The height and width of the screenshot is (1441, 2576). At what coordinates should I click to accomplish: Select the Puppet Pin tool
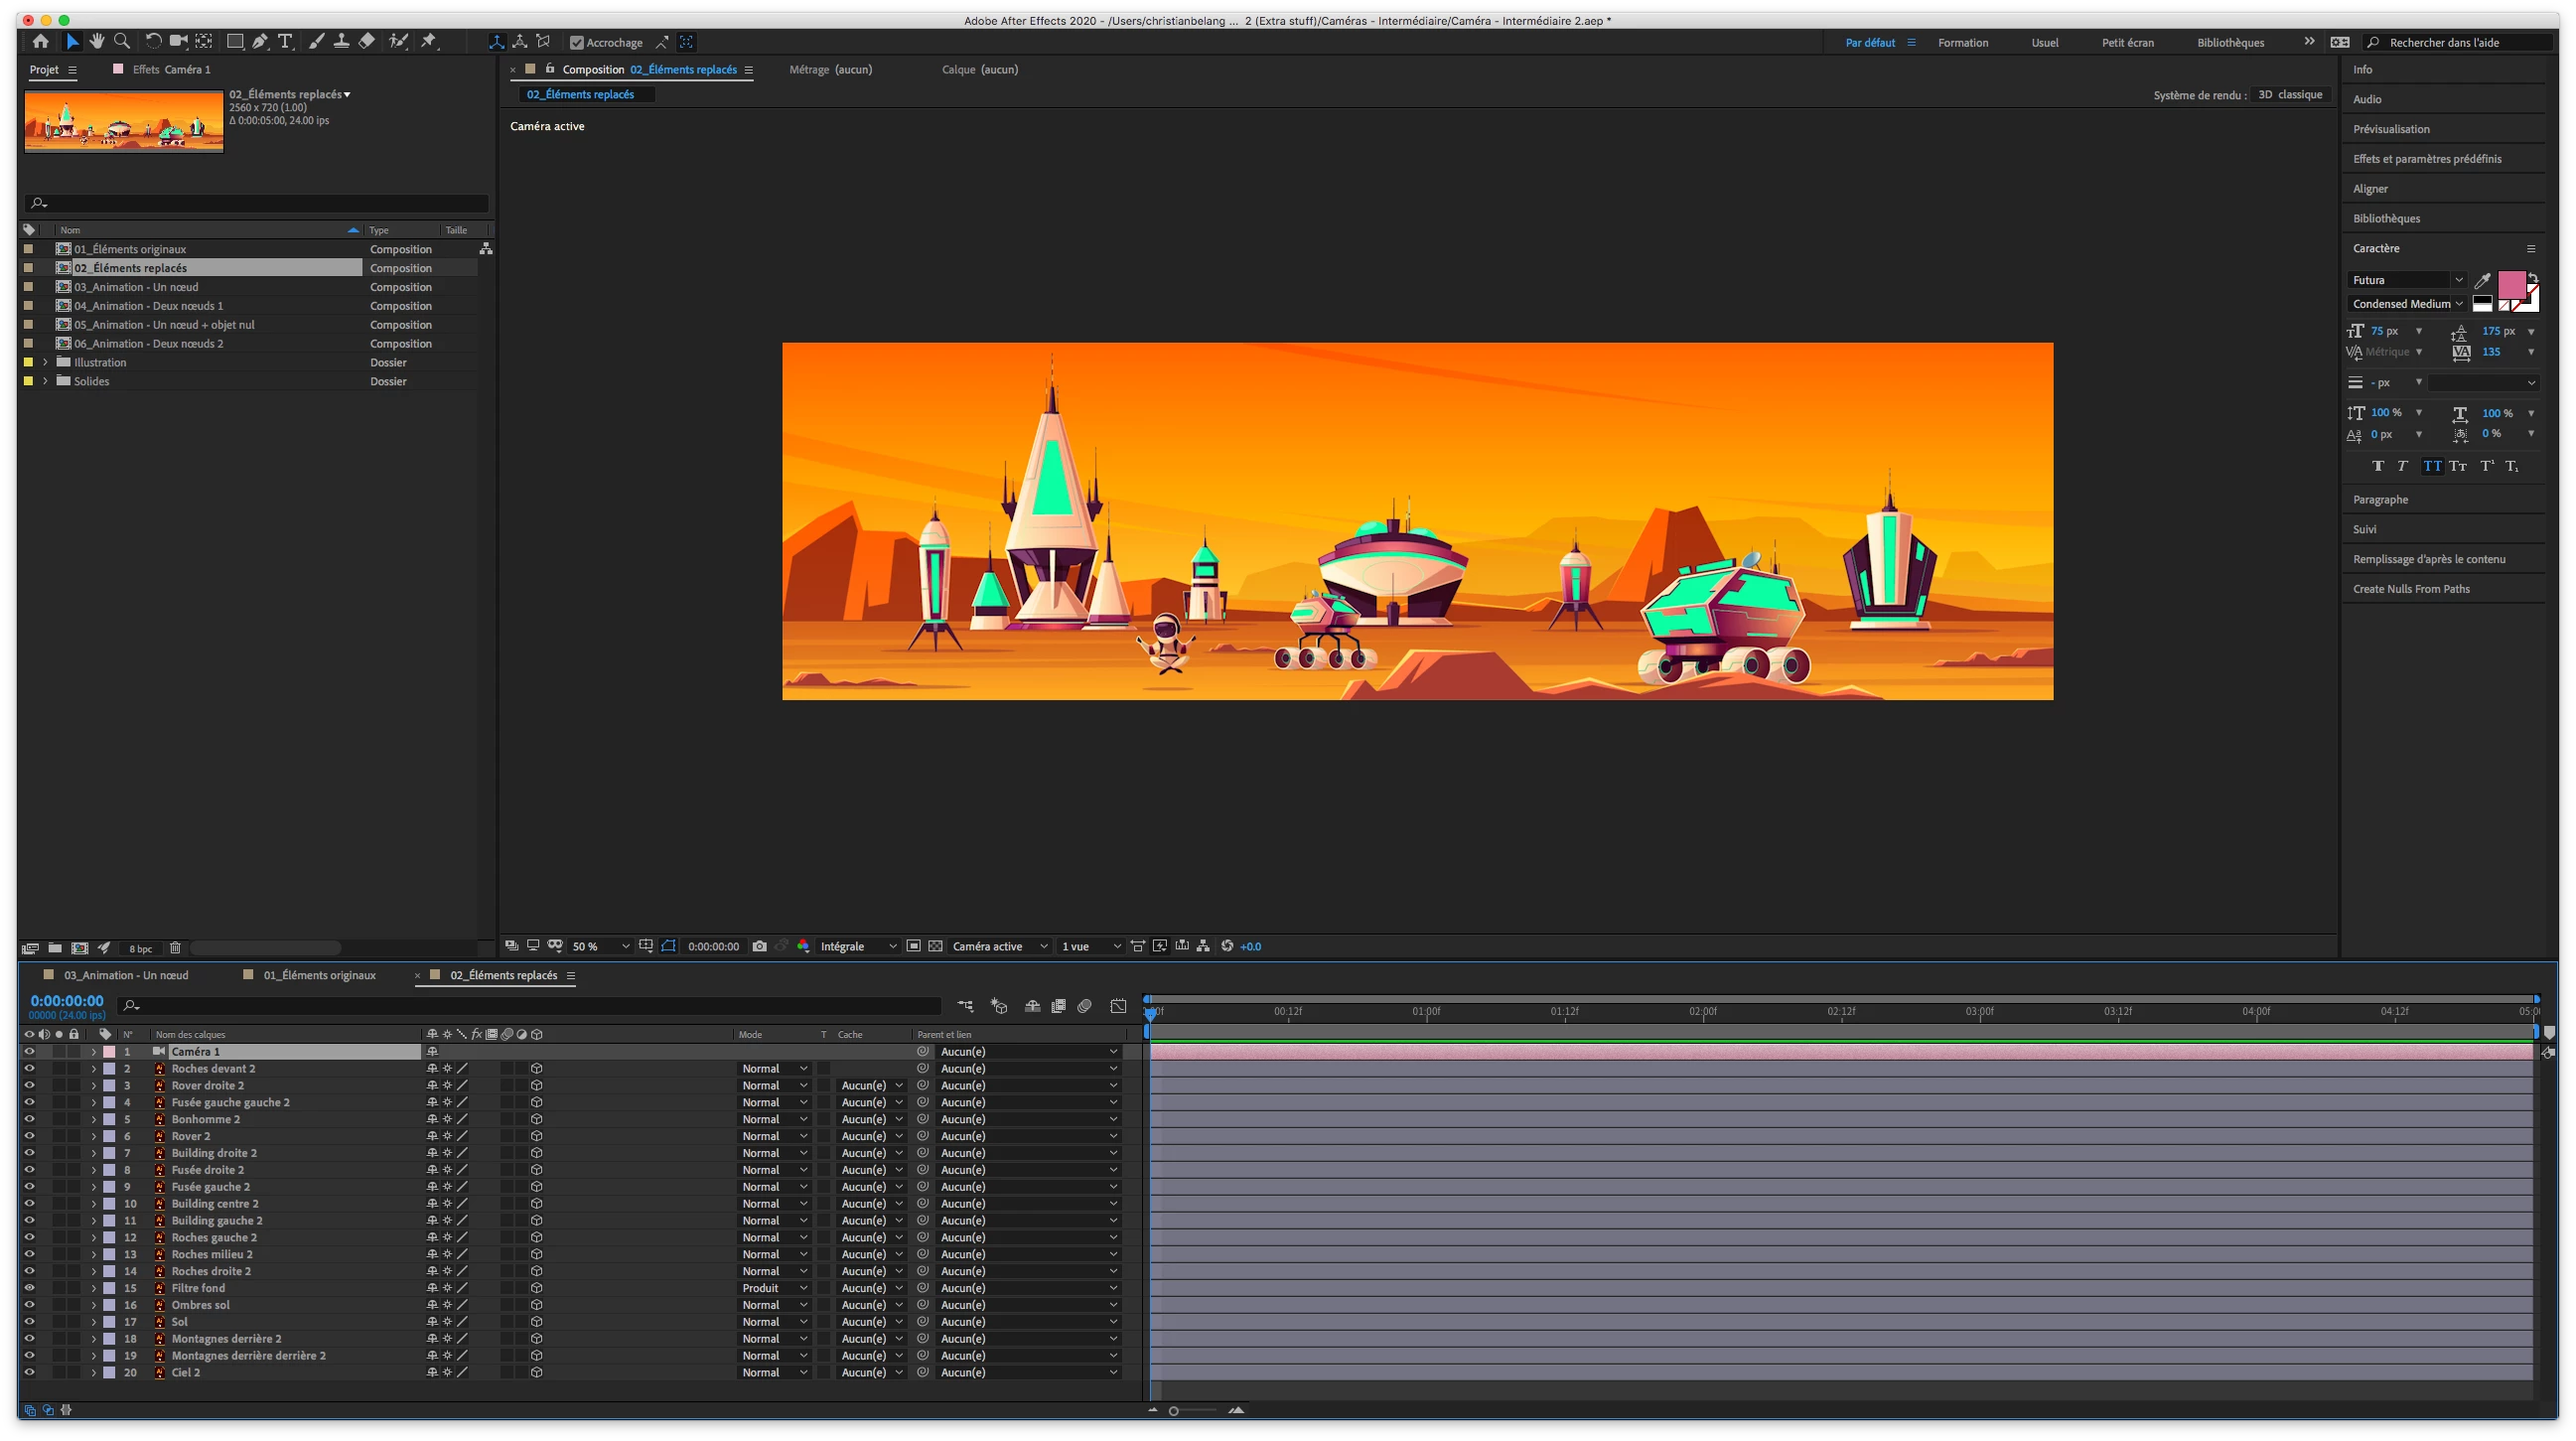(x=429, y=41)
